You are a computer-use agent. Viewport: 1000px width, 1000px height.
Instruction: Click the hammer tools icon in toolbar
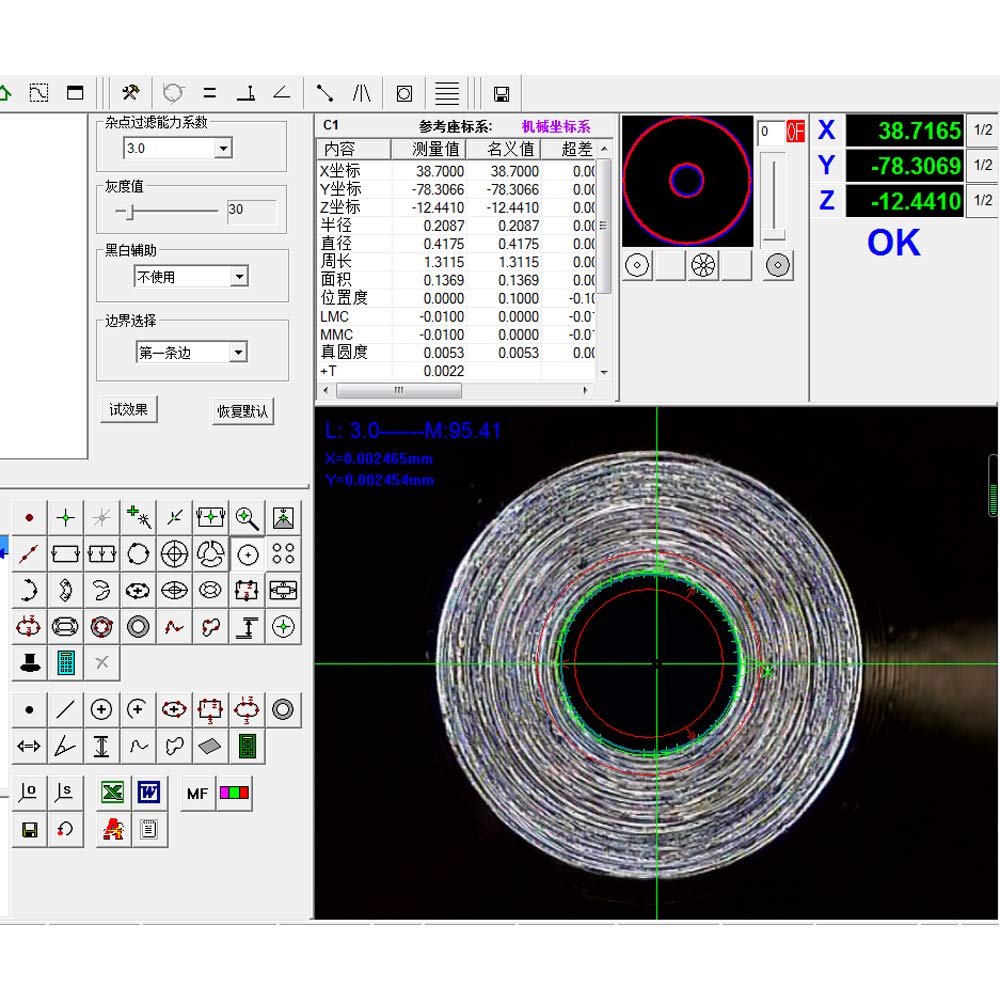130,93
